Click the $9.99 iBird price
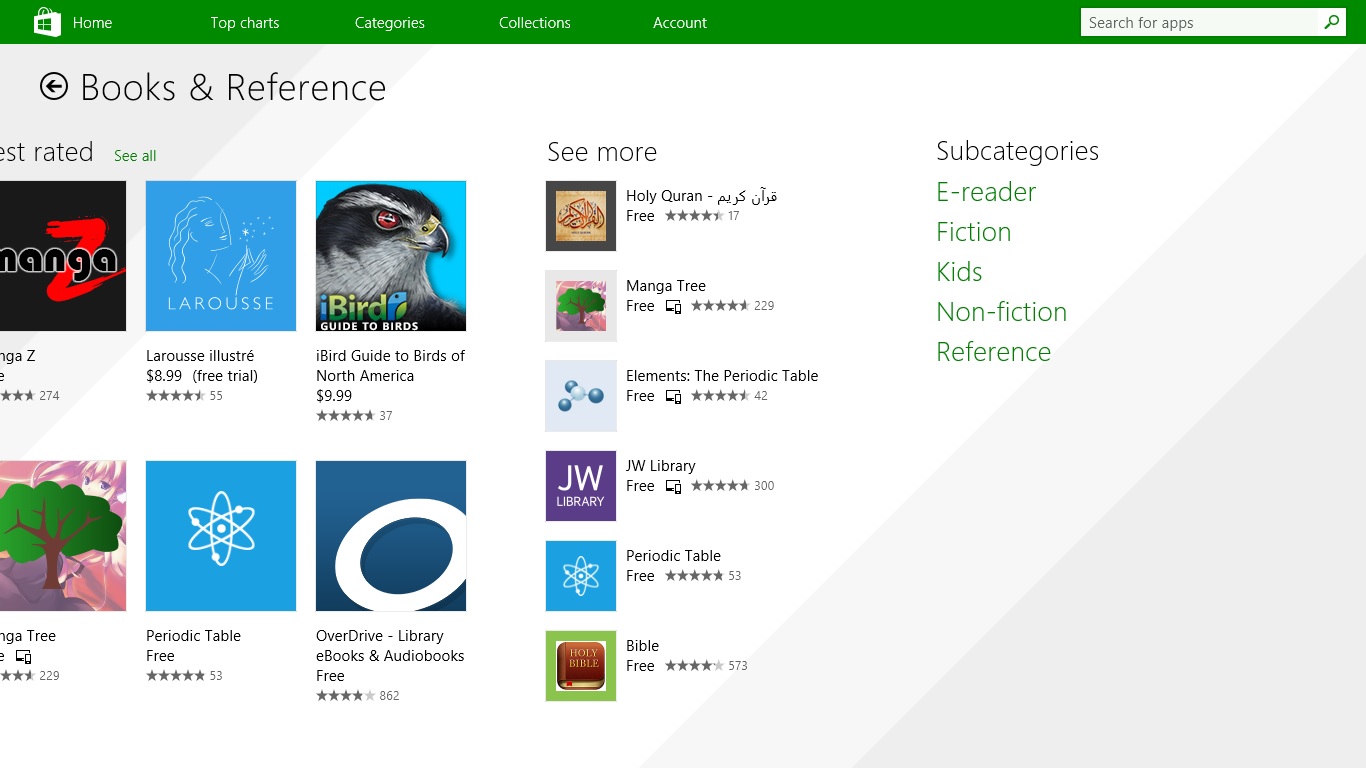 334,396
